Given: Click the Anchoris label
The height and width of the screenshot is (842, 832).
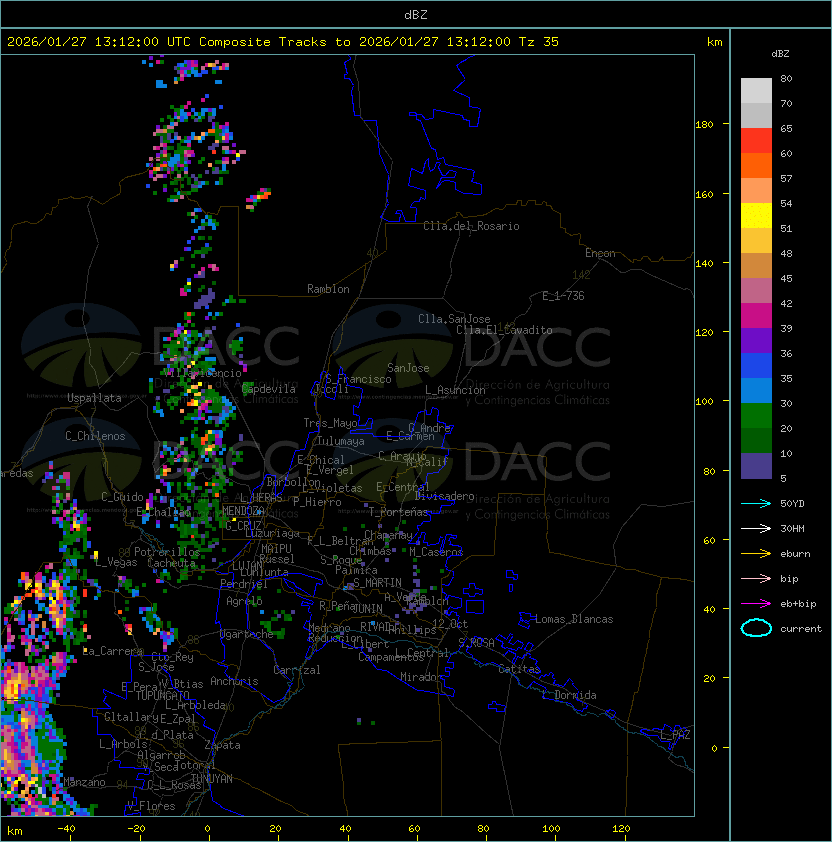Looking at the screenshot, I should click(234, 681).
